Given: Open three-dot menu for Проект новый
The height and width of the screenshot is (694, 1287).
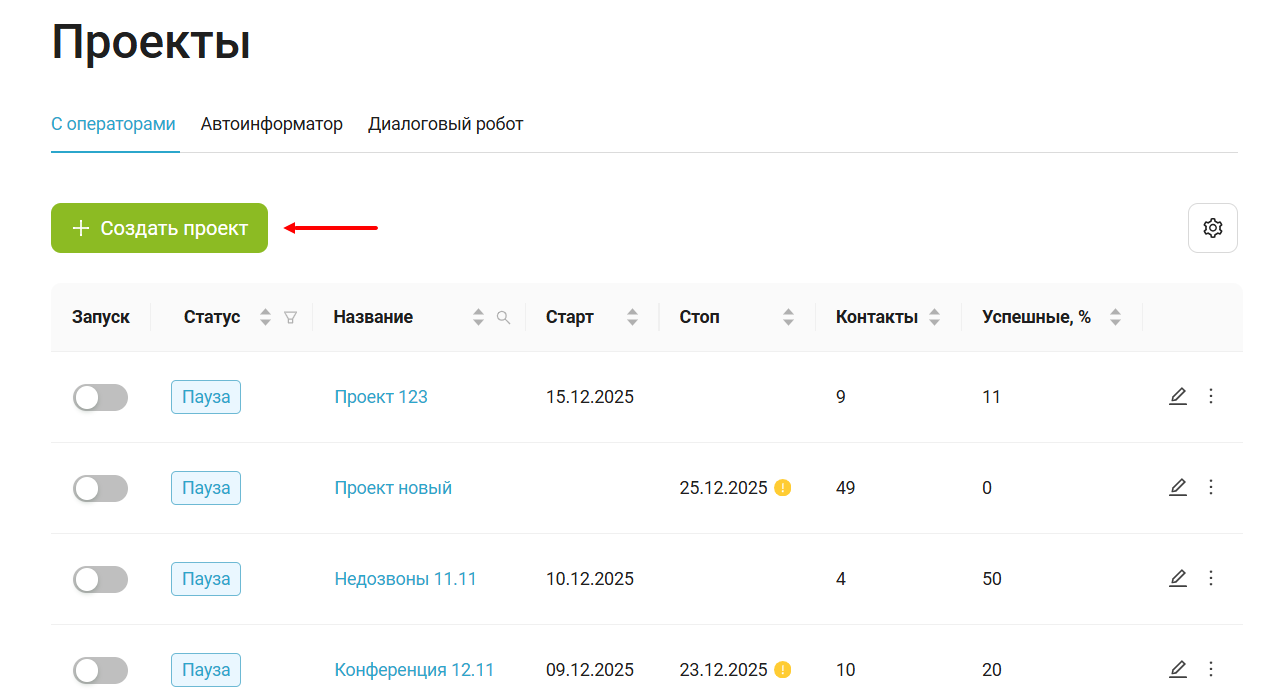Looking at the screenshot, I should click(1211, 487).
